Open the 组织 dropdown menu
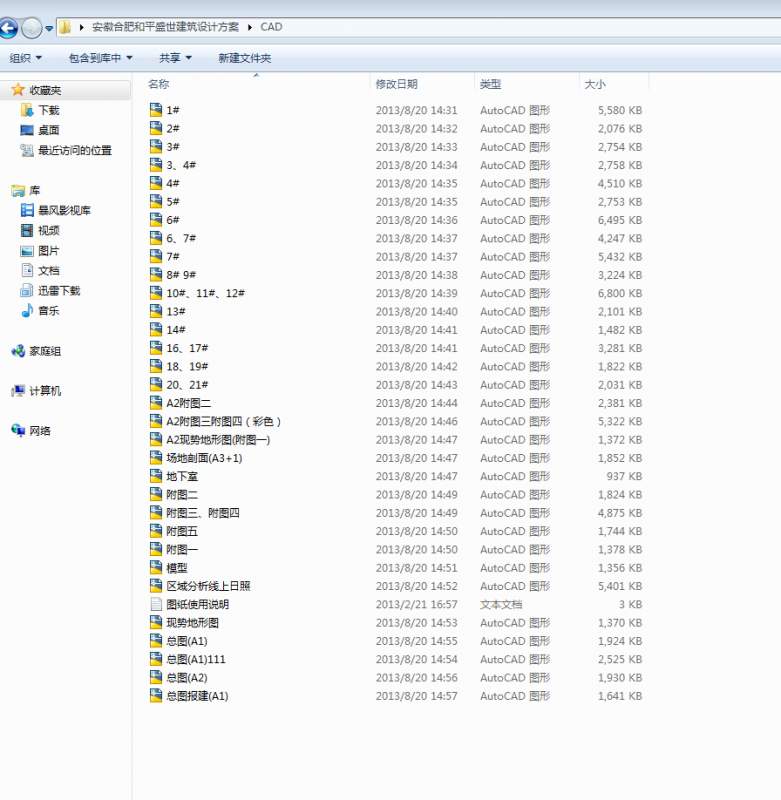The height and width of the screenshot is (800, 781). pyautogui.click(x=26, y=58)
